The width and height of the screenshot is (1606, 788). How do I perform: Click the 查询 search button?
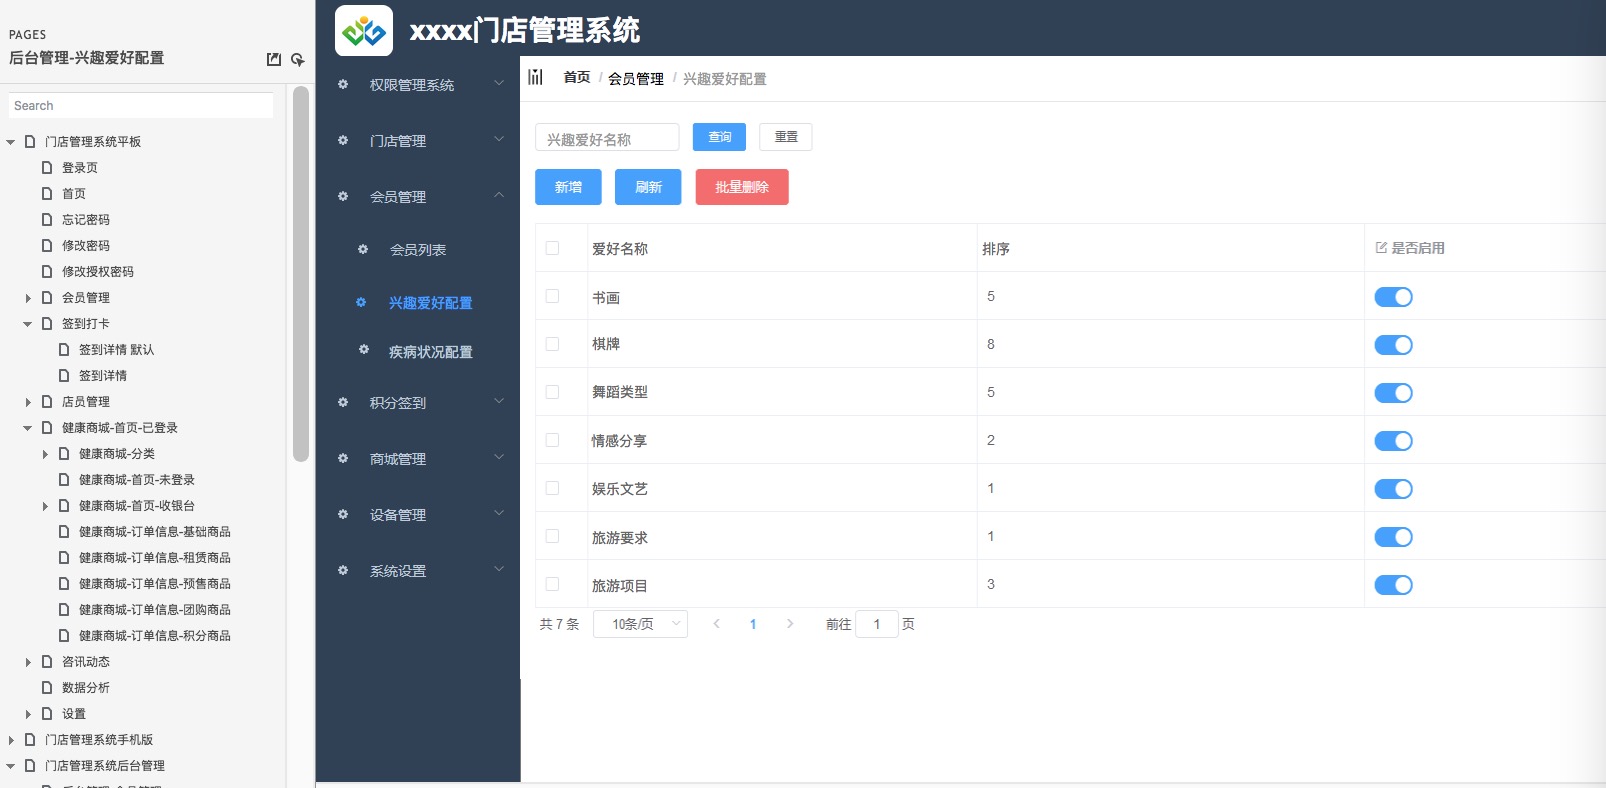(719, 137)
